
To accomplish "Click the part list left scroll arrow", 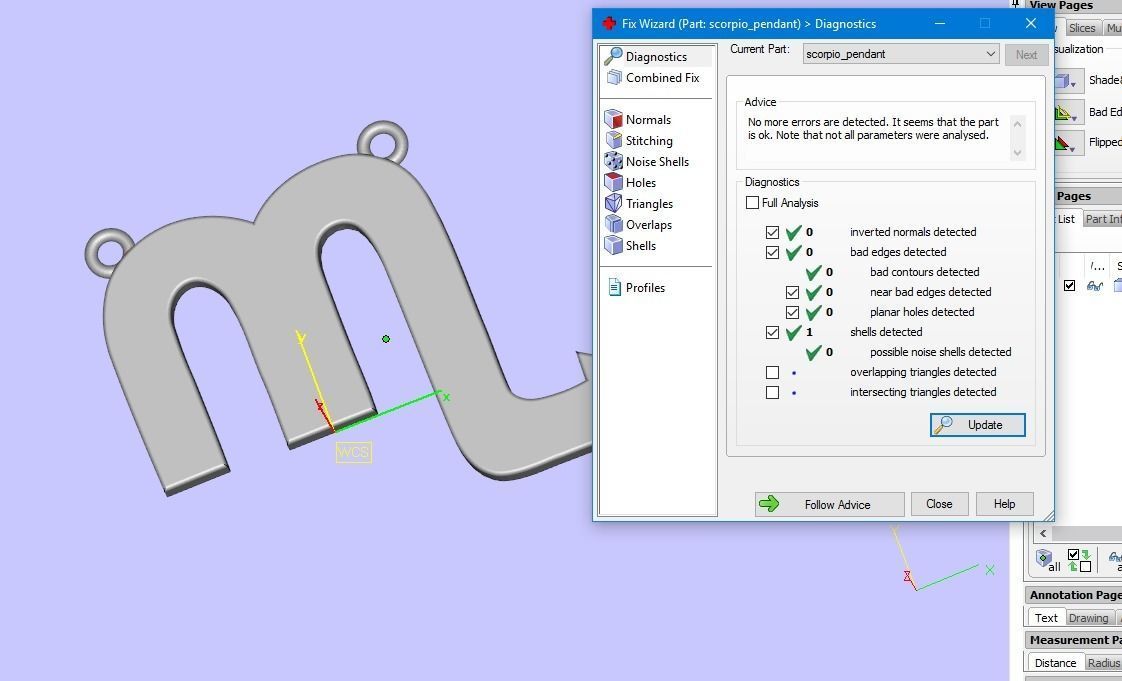I will (1043, 533).
